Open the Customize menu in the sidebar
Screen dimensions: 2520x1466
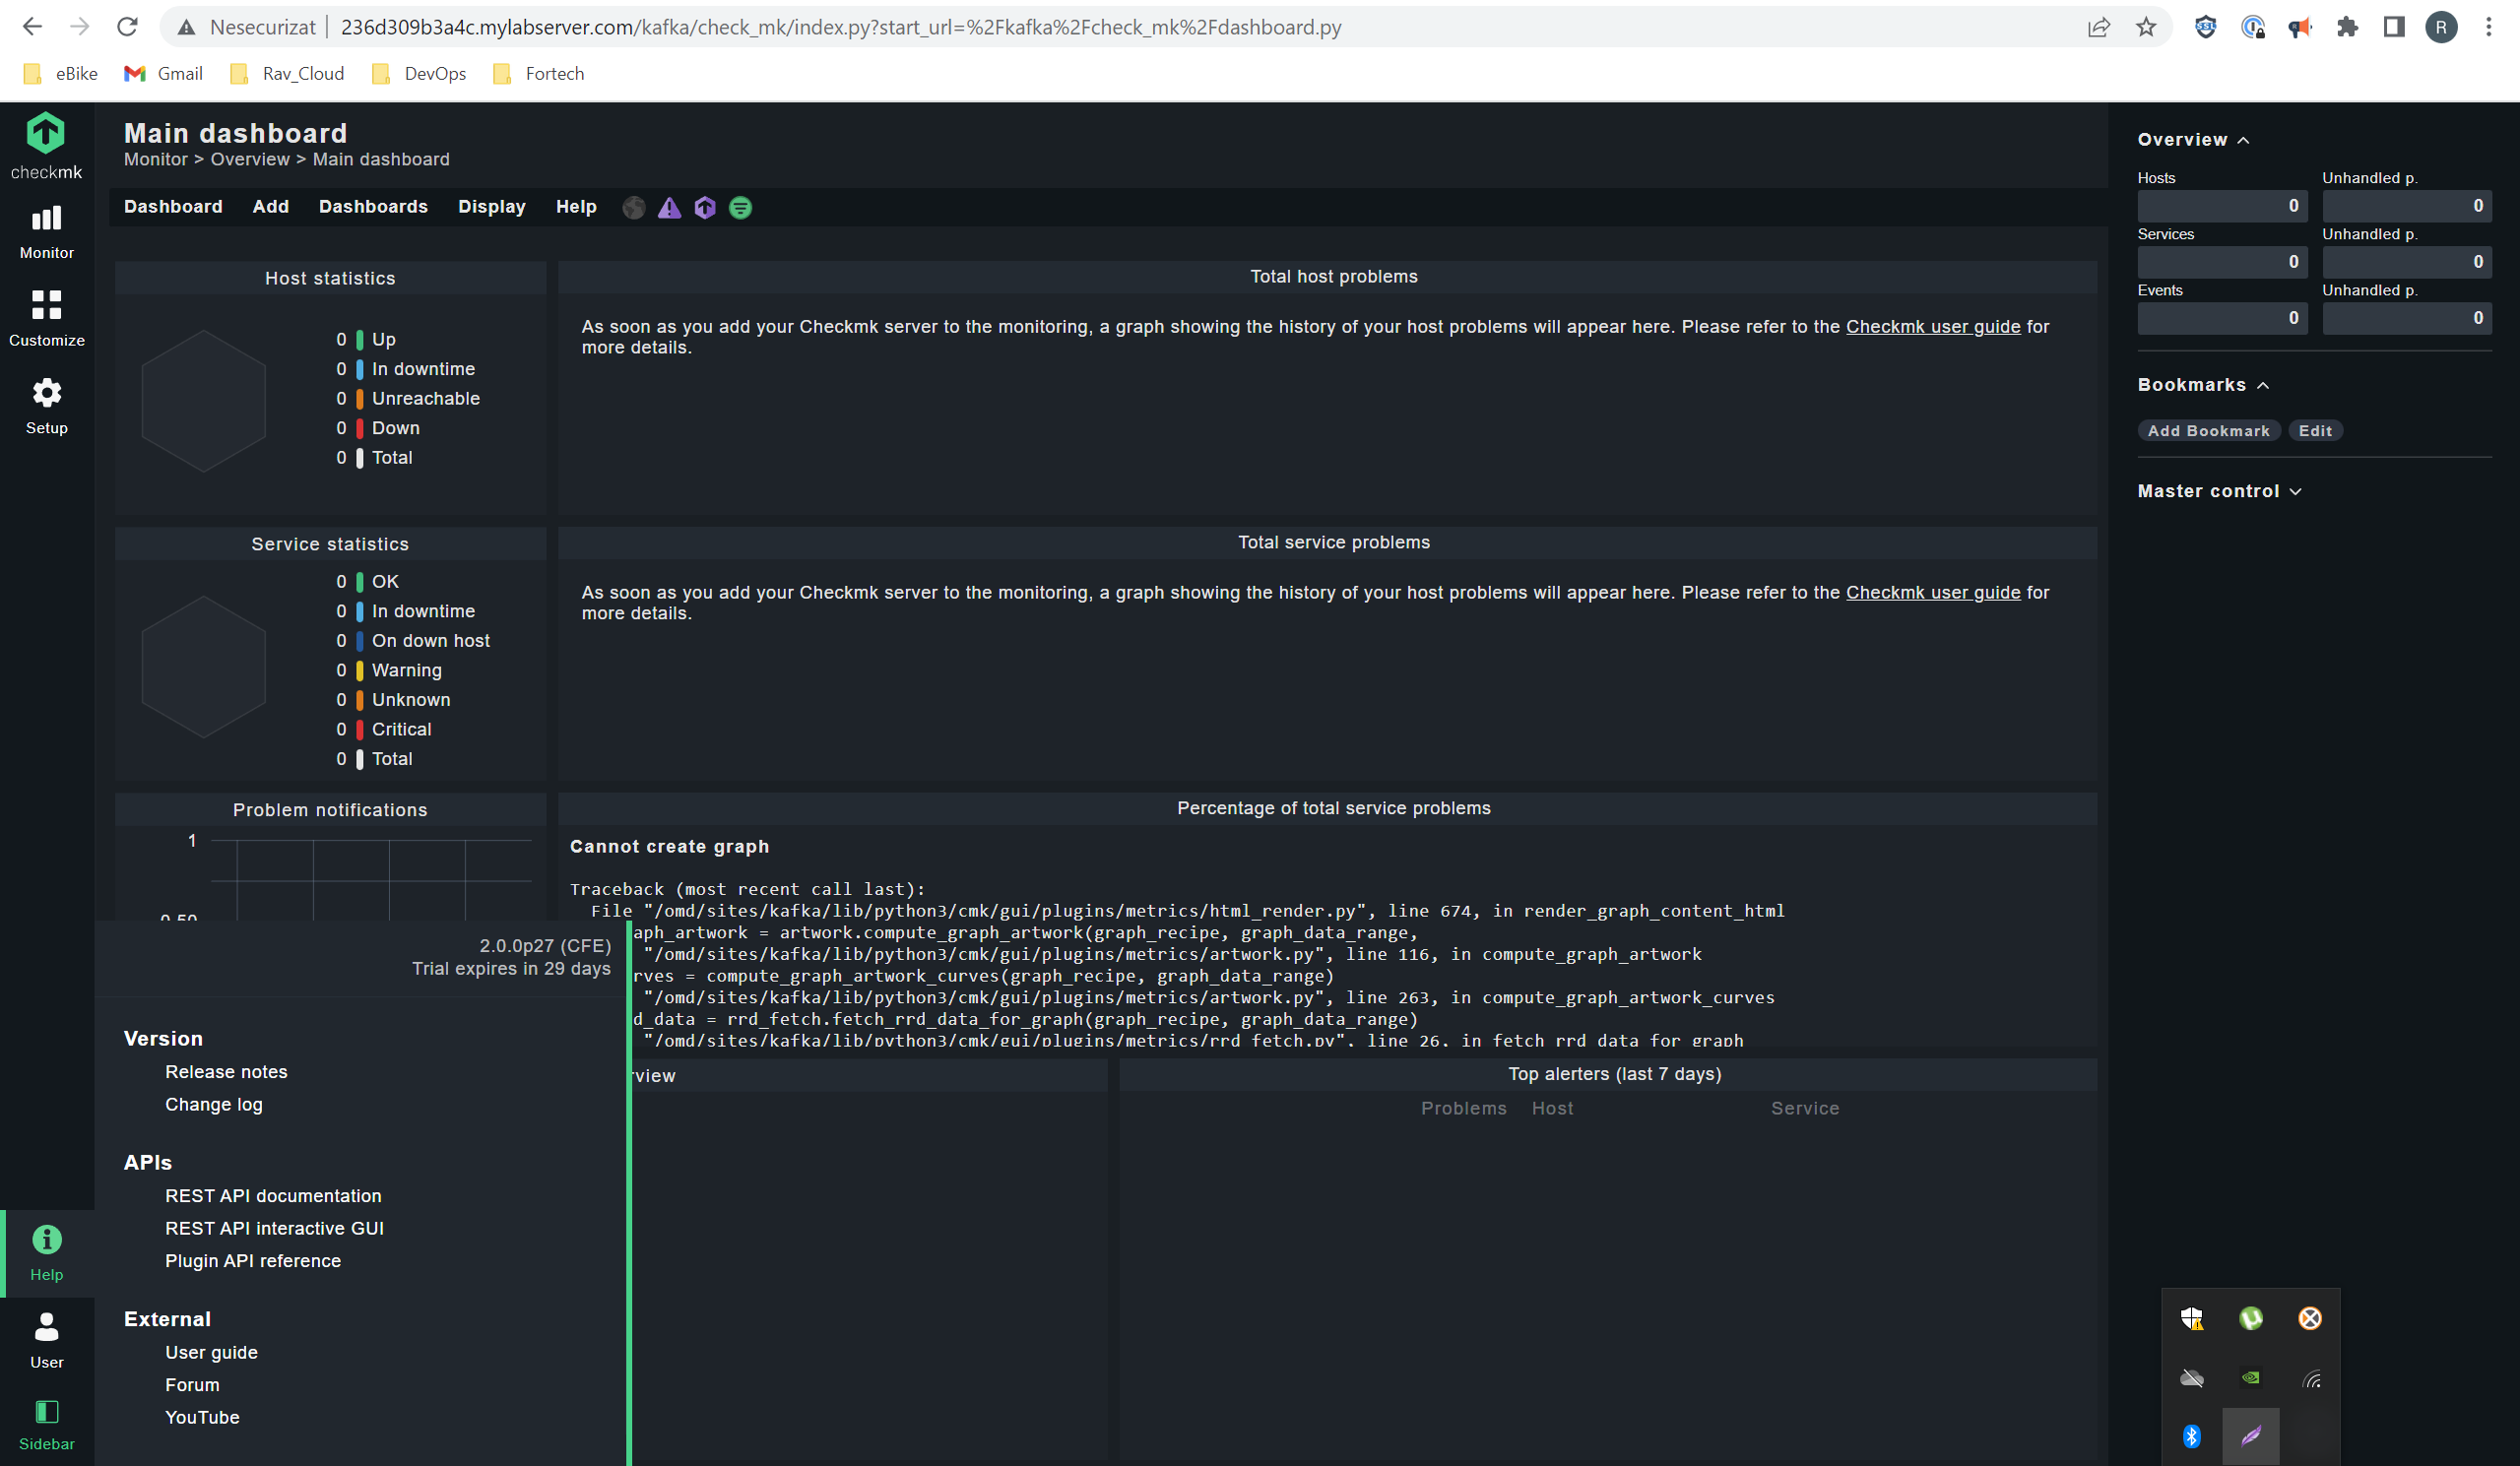coord(46,317)
